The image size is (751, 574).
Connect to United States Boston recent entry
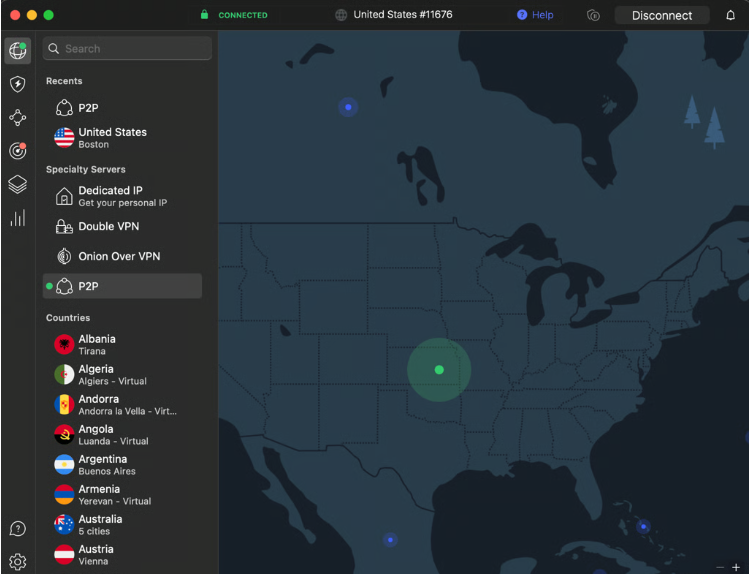point(122,138)
